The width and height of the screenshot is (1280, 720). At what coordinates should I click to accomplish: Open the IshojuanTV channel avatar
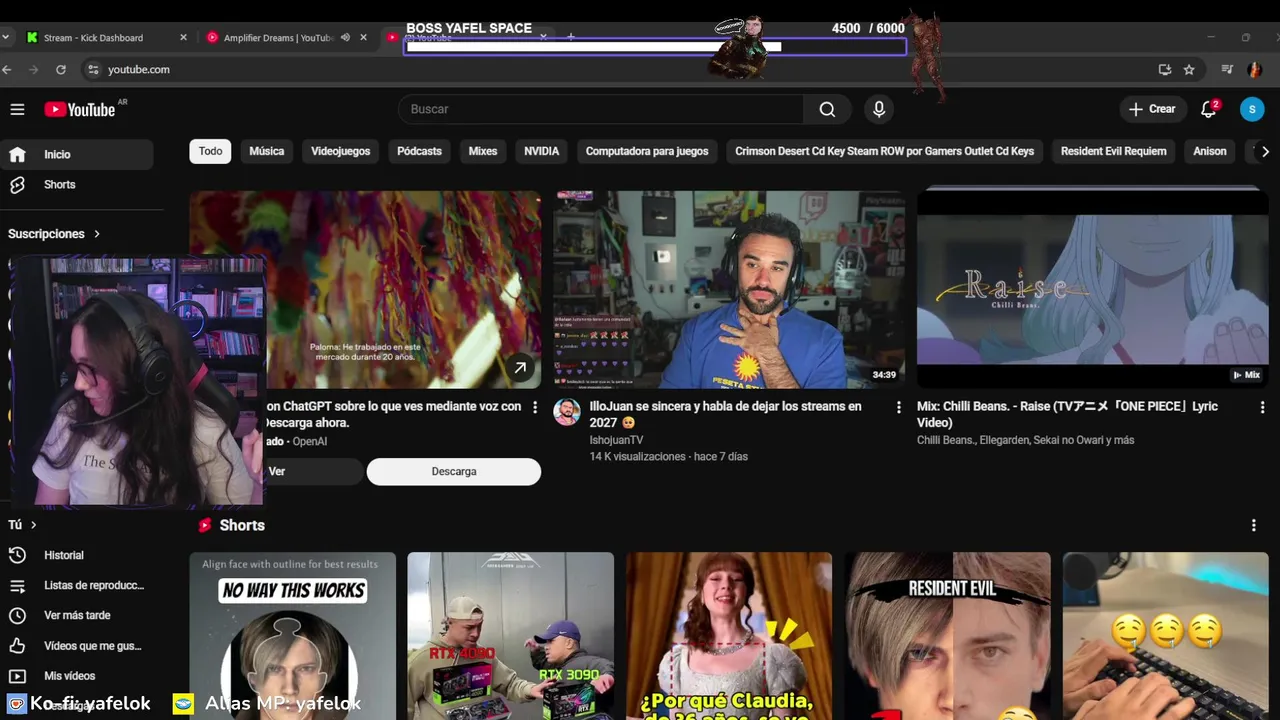(567, 412)
